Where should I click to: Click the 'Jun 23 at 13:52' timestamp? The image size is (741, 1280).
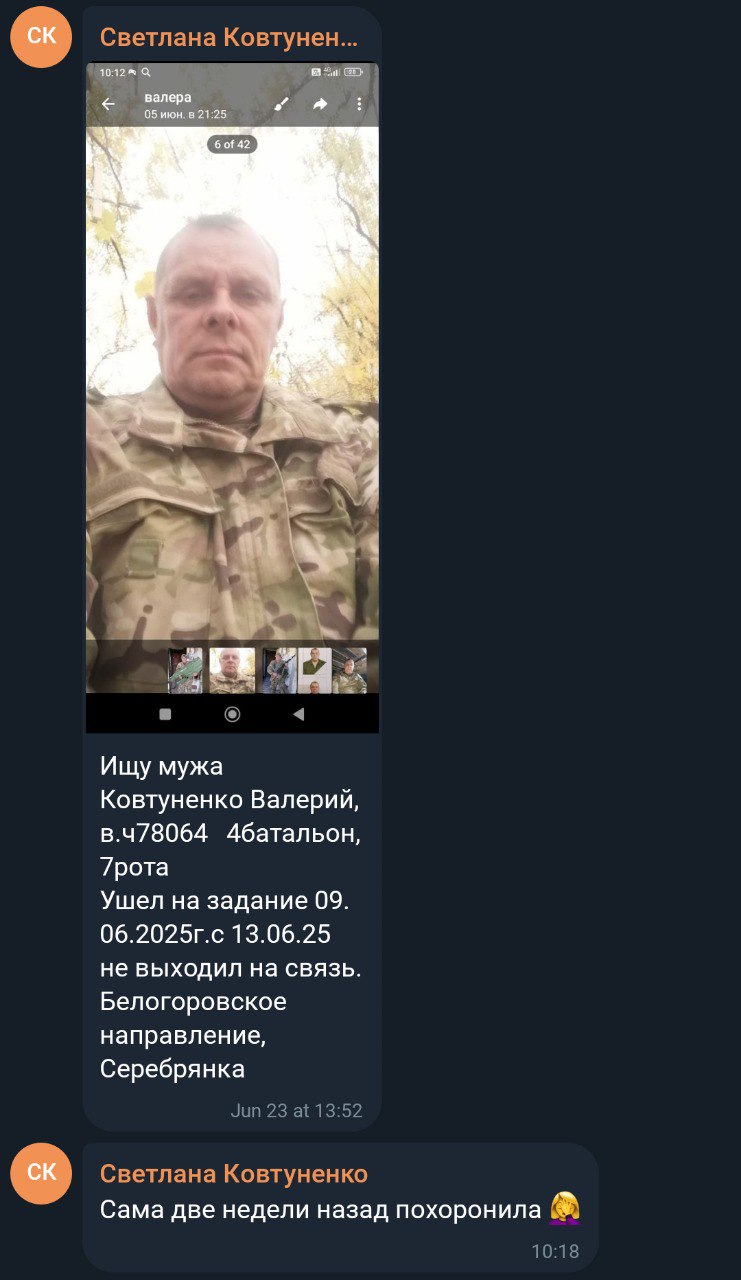296,1111
